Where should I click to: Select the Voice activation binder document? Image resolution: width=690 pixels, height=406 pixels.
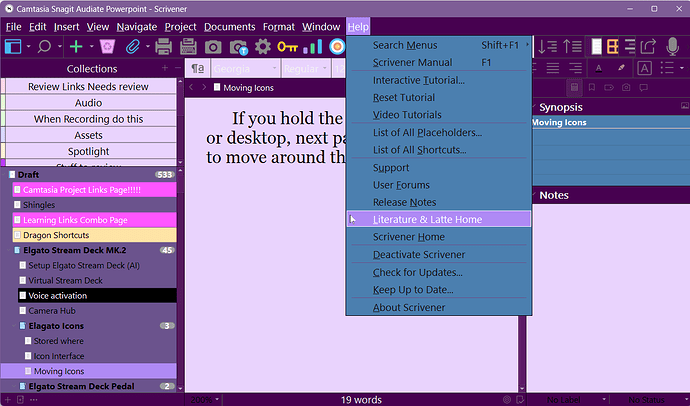tap(97, 296)
